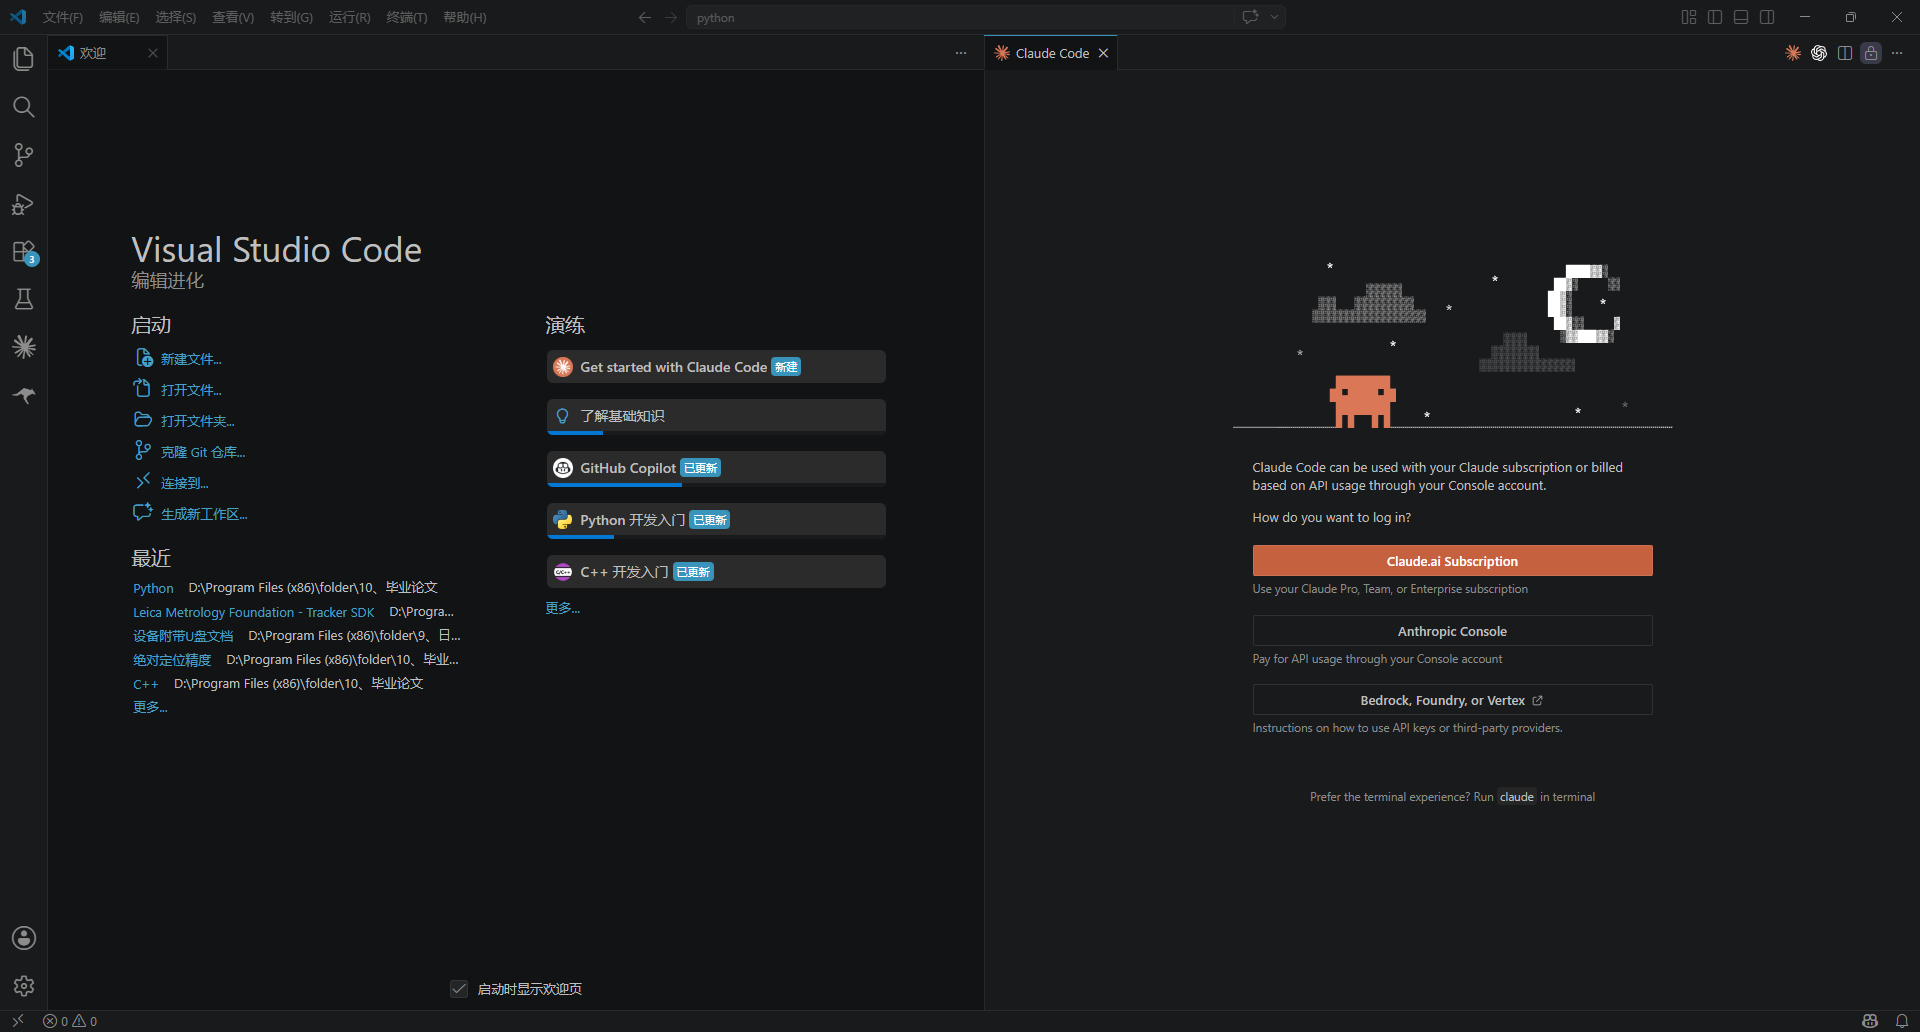Open the 查看(V) menu
This screenshot has height=1032, width=1920.
[233, 17]
